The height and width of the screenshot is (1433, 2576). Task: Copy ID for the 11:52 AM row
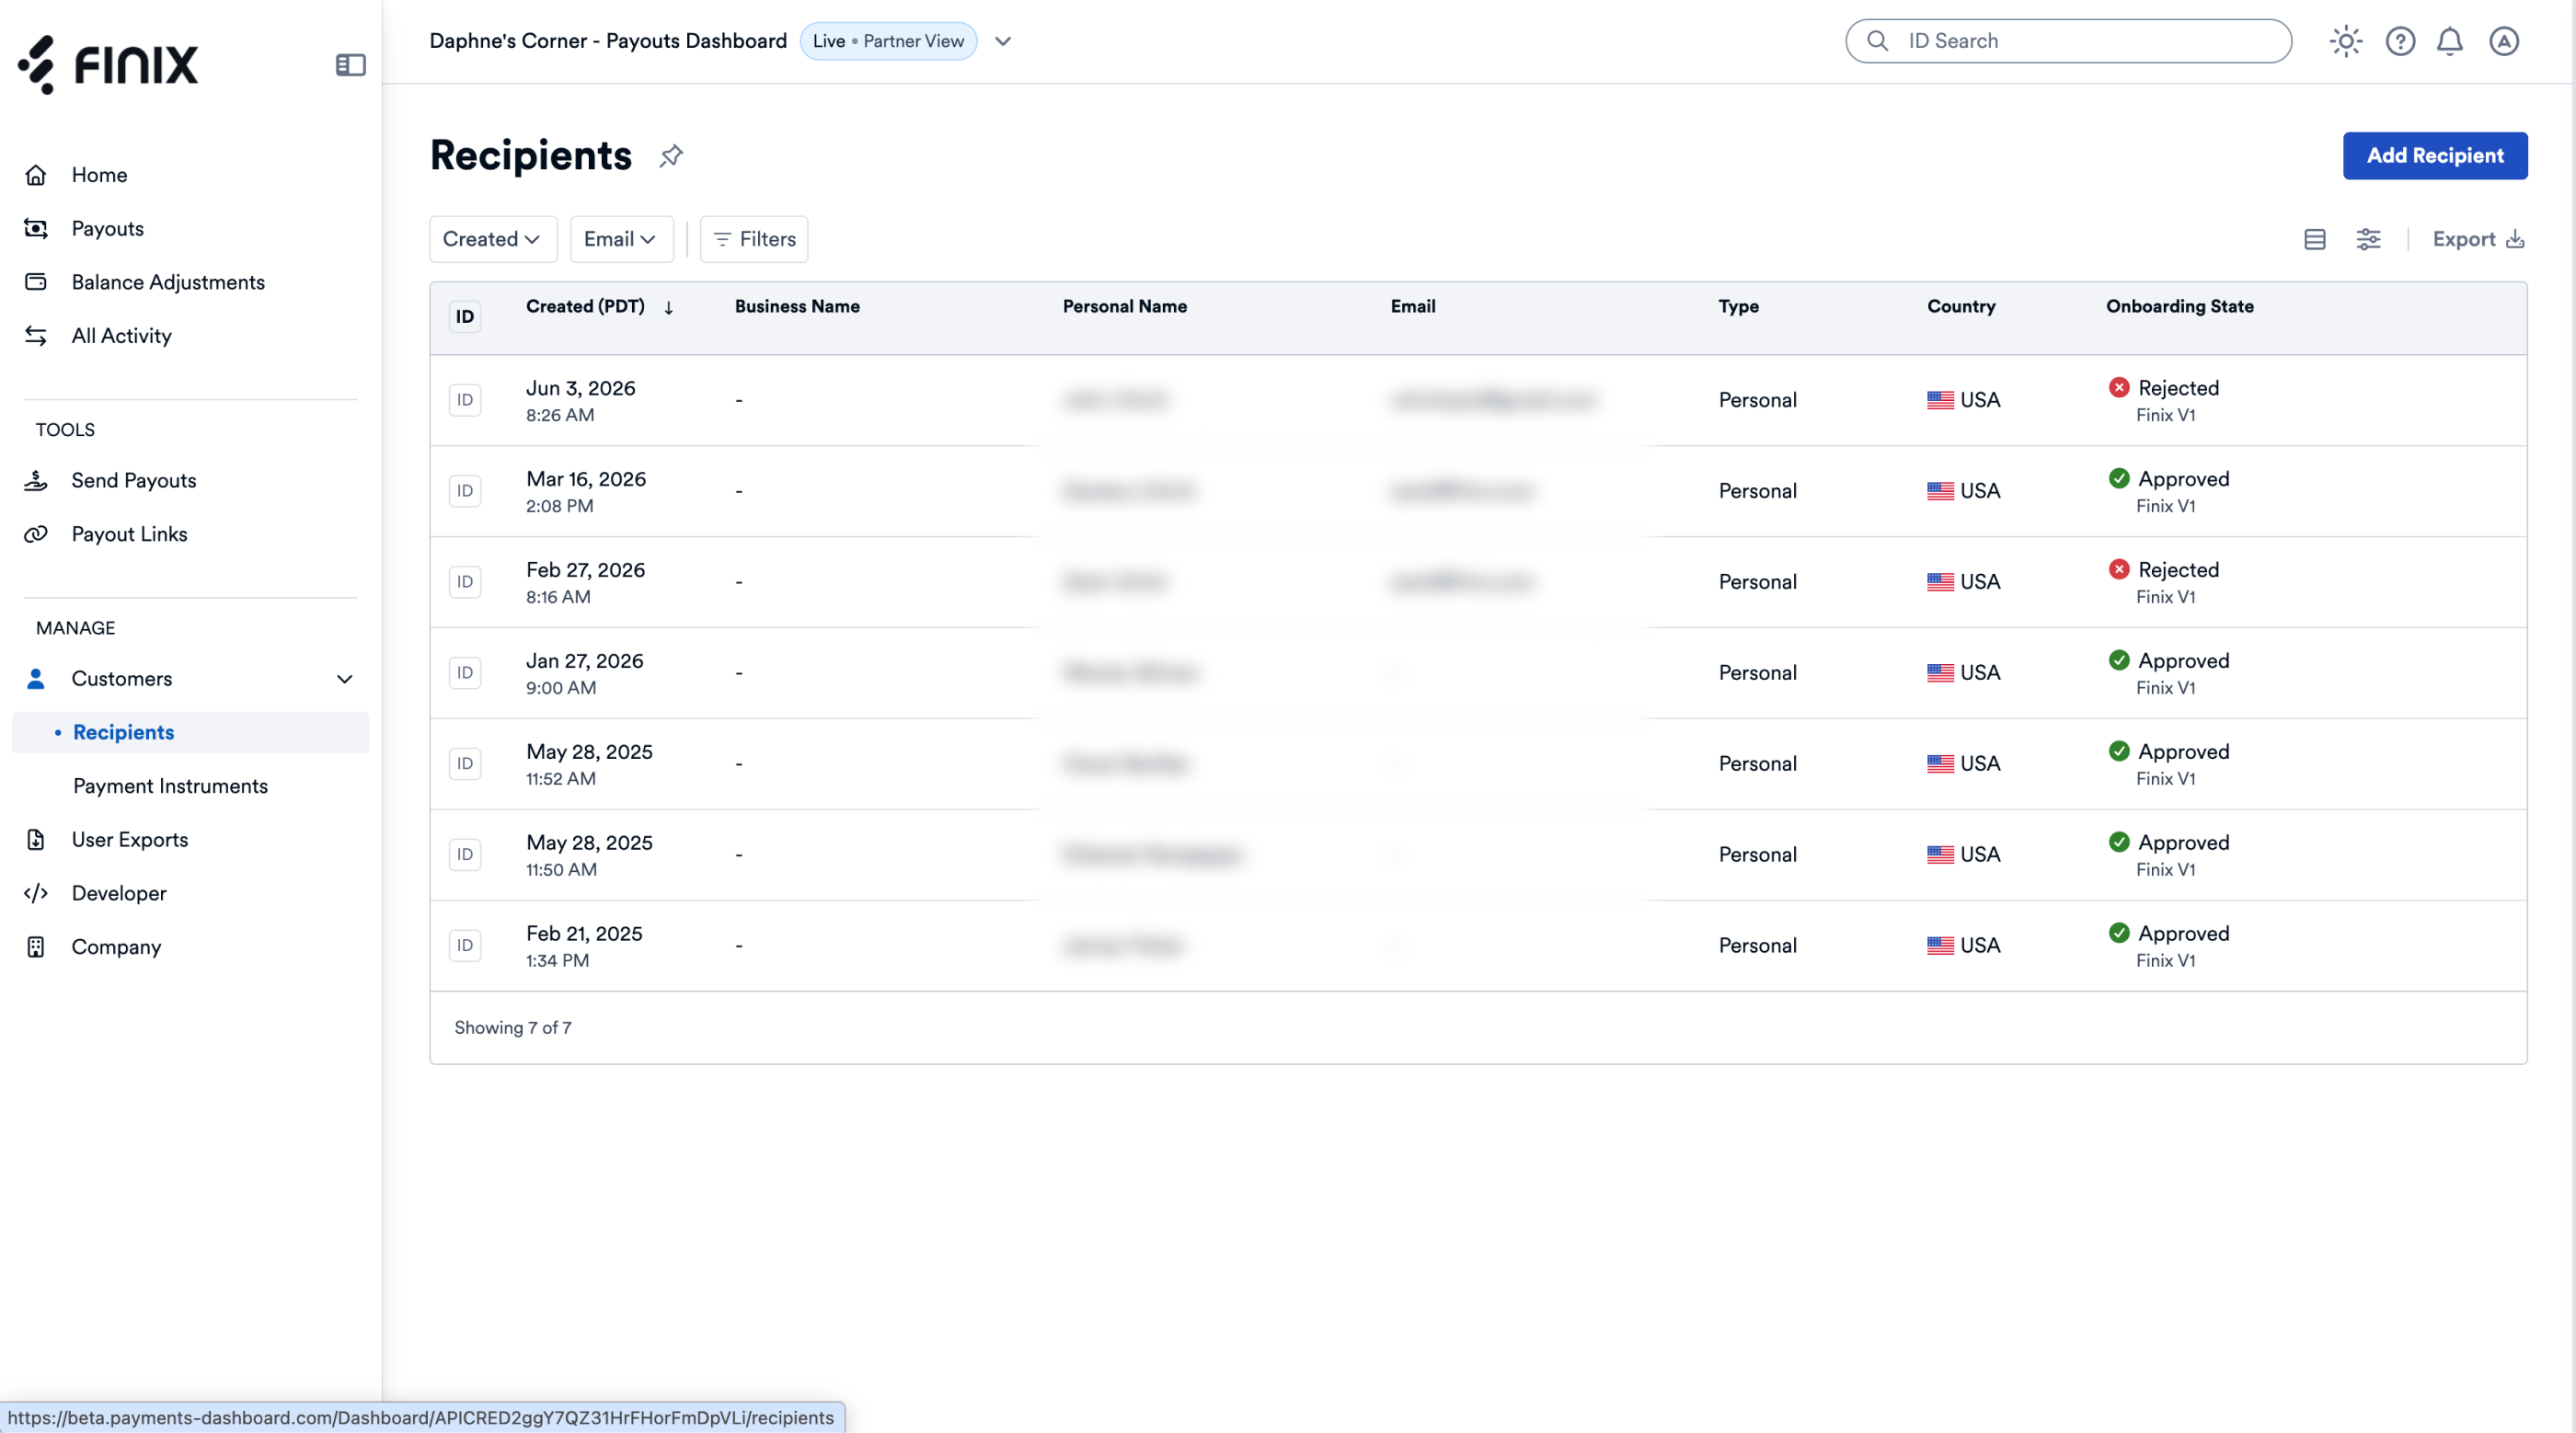click(465, 765)
